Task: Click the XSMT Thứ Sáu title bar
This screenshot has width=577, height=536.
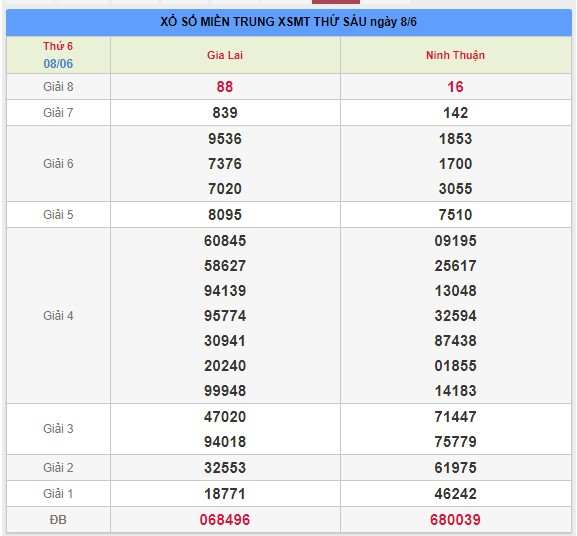Action: point(288,22)
